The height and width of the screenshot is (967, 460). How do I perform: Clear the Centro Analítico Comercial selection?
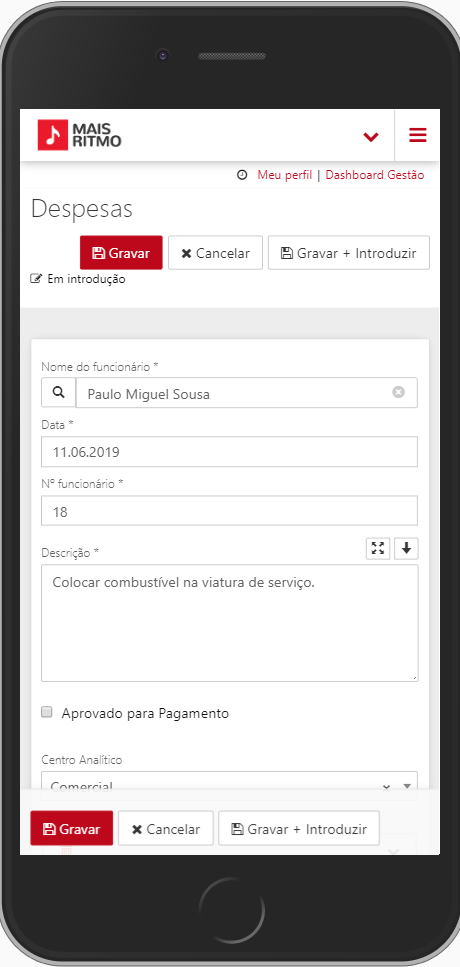point(387,786)
